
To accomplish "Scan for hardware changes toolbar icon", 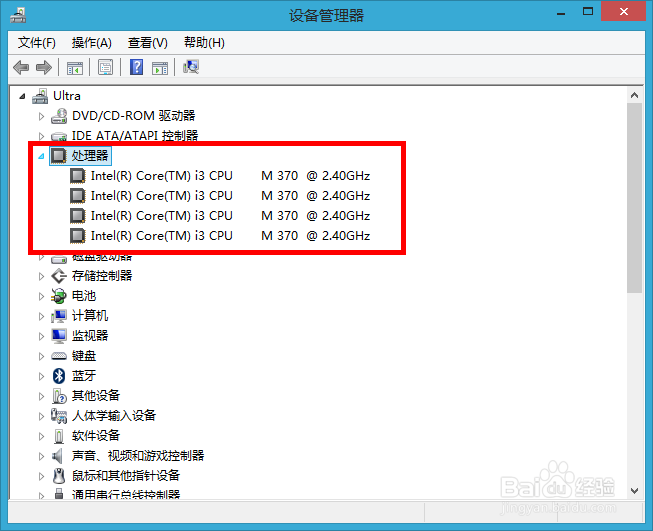I will (x=191, y=67).
